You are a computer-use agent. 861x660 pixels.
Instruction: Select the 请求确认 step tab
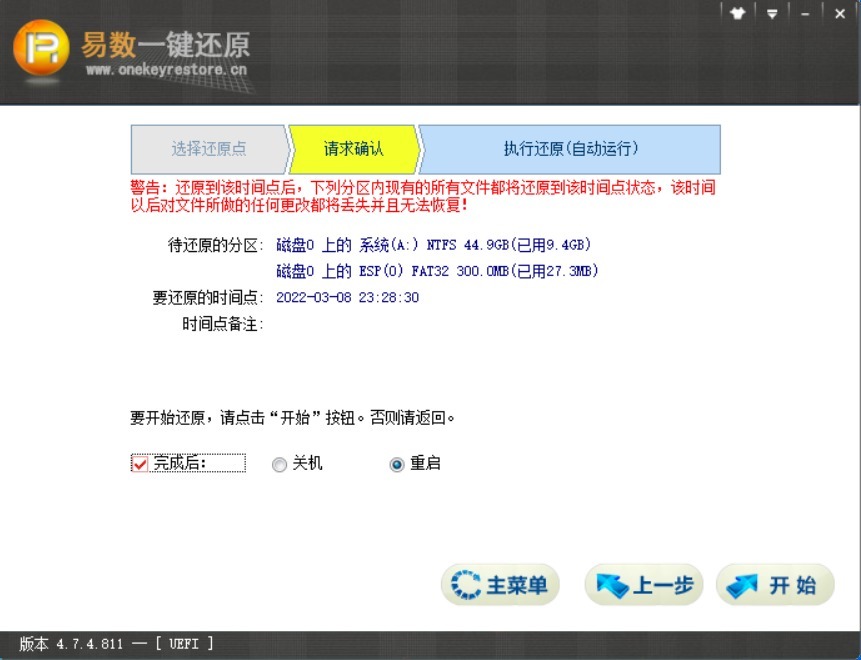(x=353, y=149)
